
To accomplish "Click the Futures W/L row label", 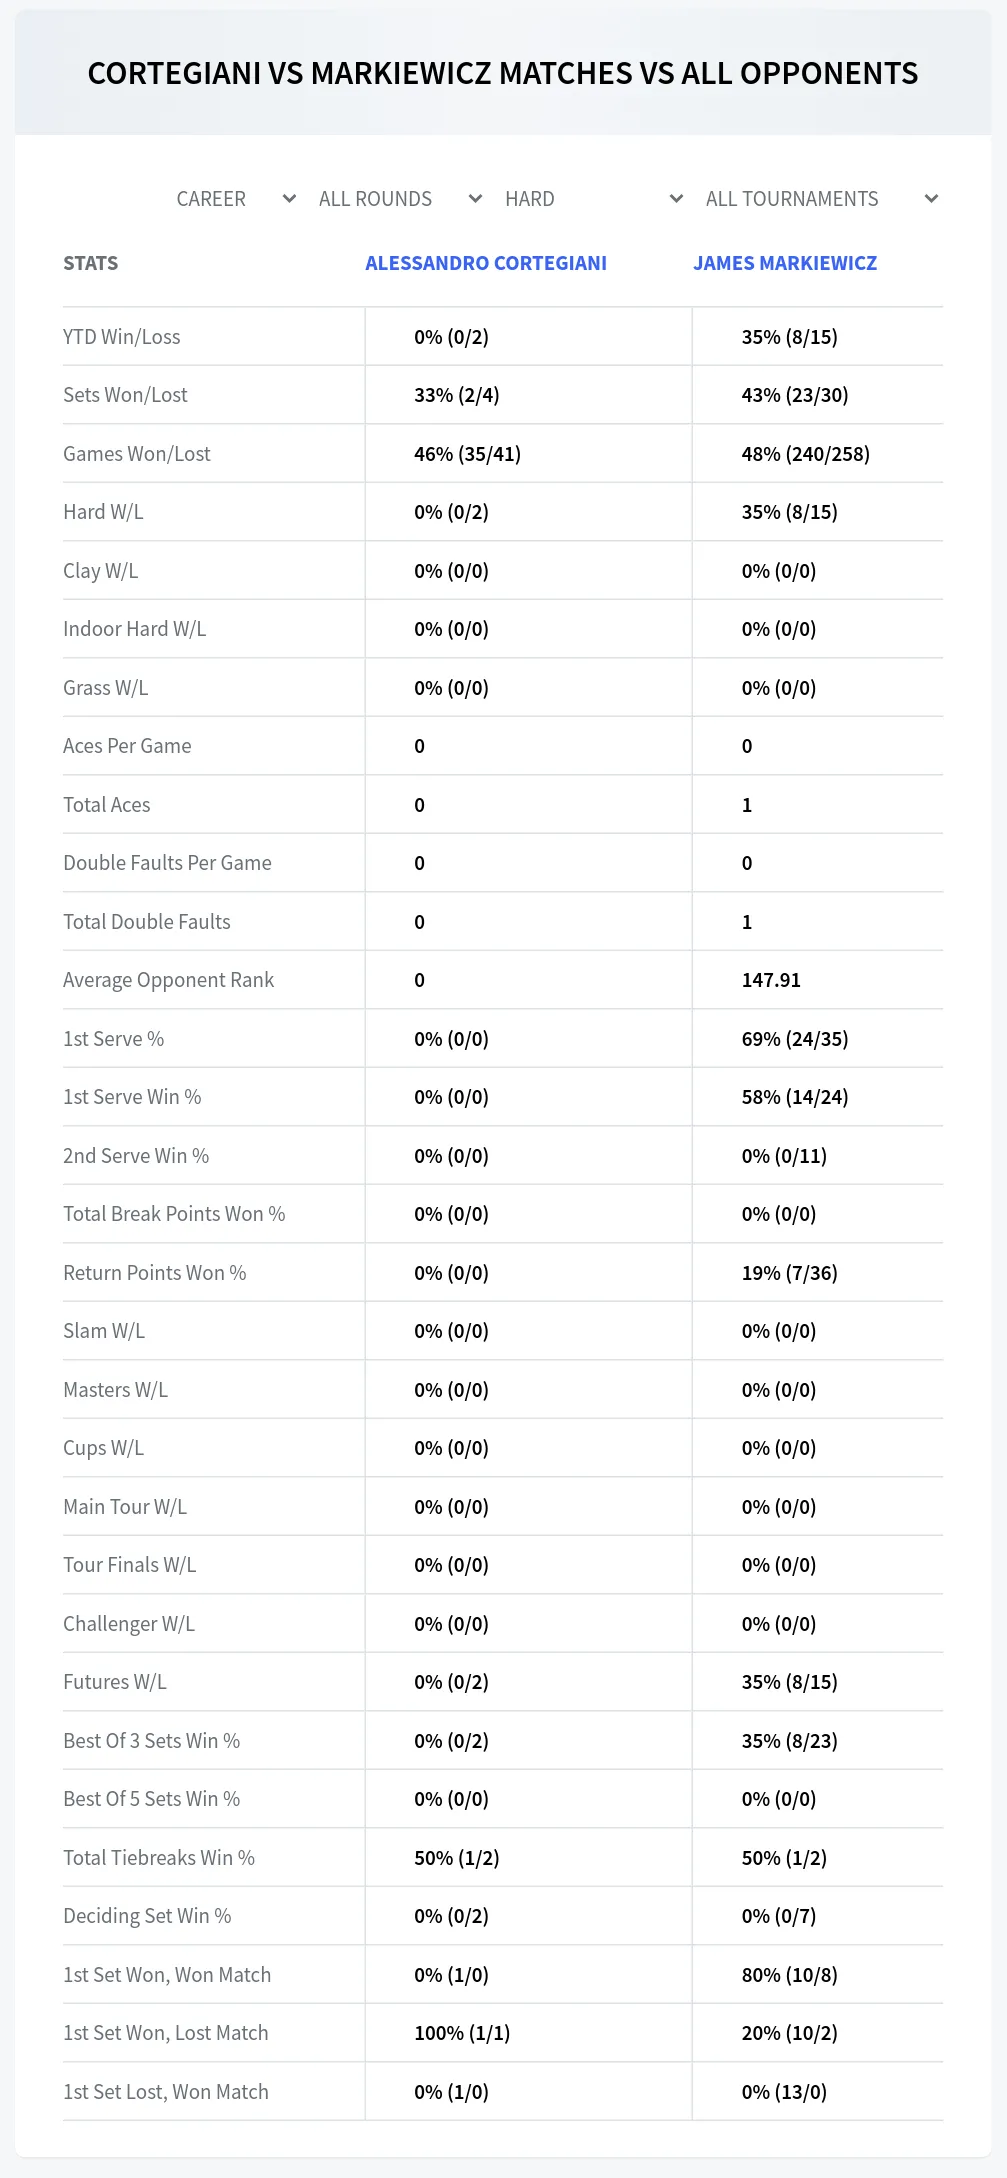I will tap(115, 1682).
